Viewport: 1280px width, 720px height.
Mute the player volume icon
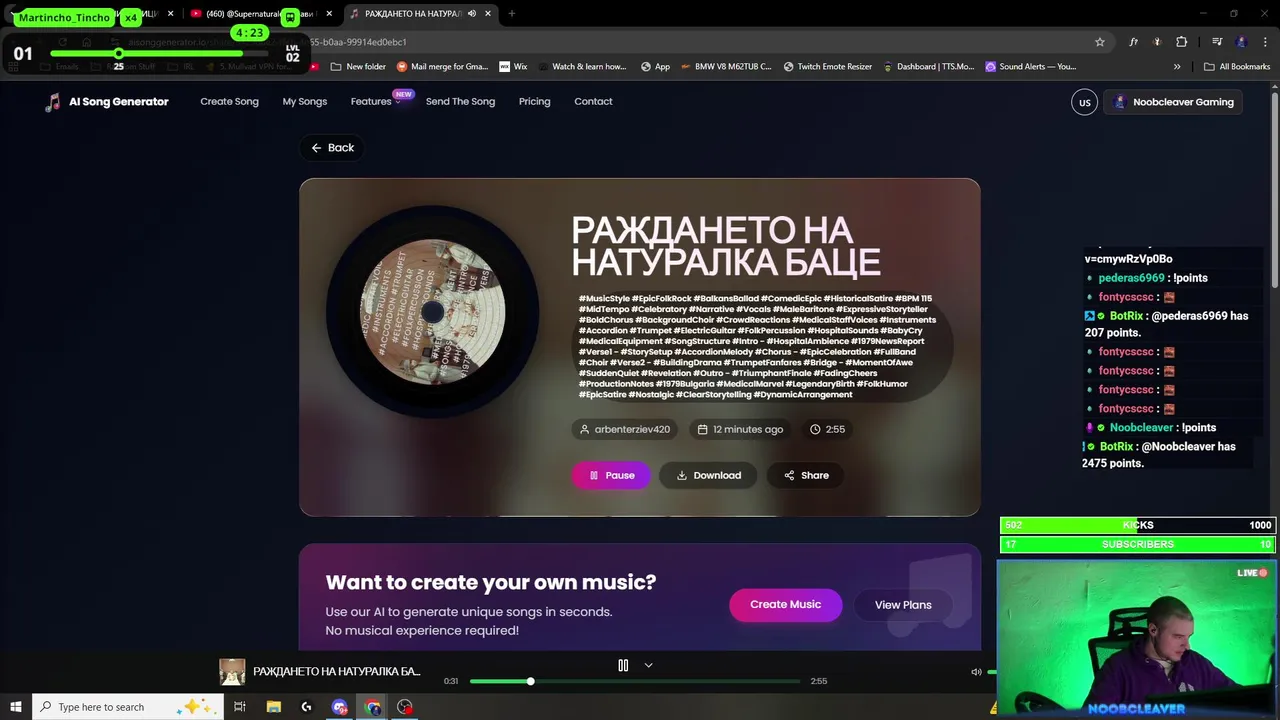click(x=976, y=672)
